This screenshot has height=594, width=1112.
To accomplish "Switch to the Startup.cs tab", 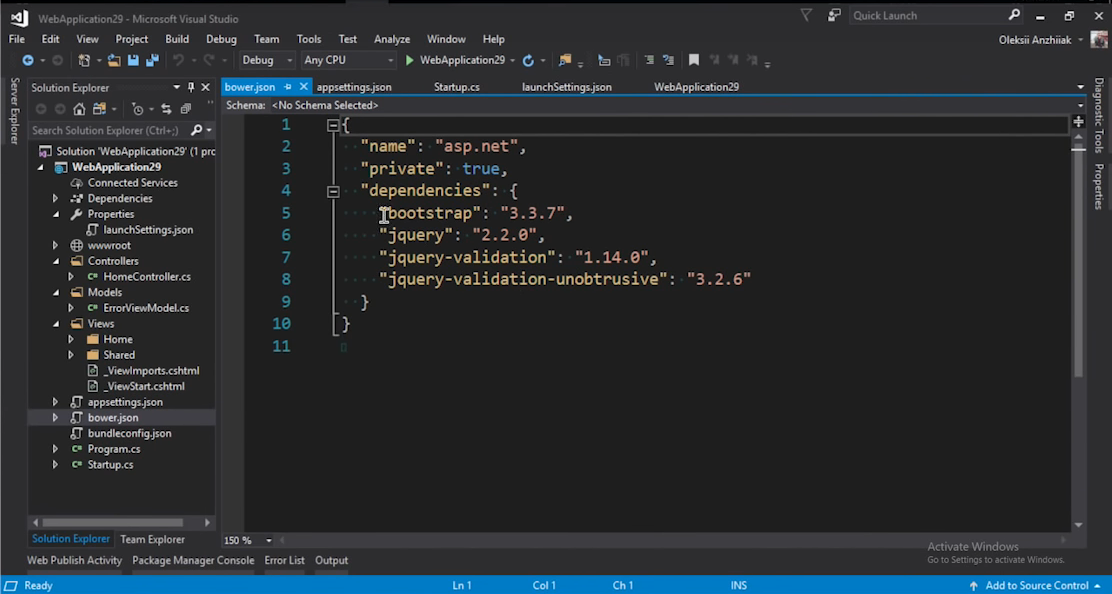I will click(457, 87).
